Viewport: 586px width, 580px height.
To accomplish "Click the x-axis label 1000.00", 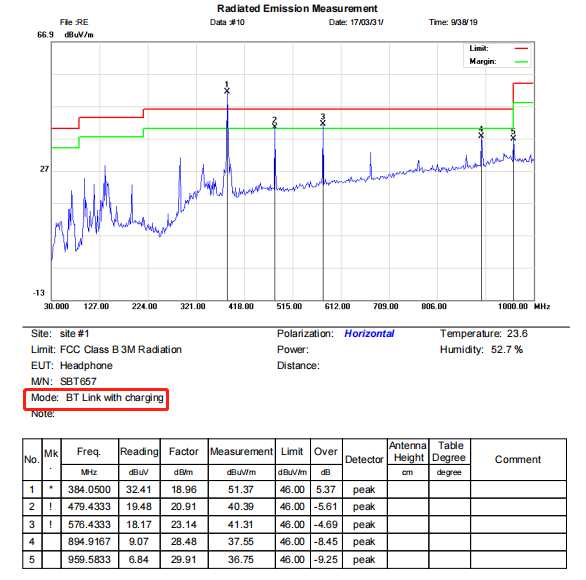I will coord(513,306).
